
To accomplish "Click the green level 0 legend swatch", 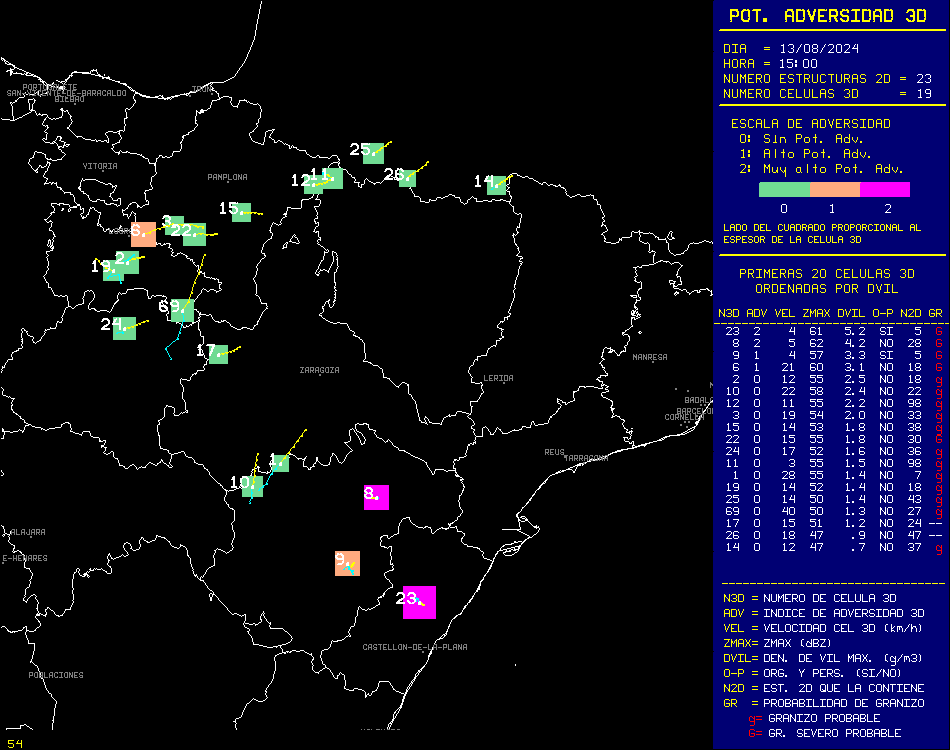I will coord(784,189).
